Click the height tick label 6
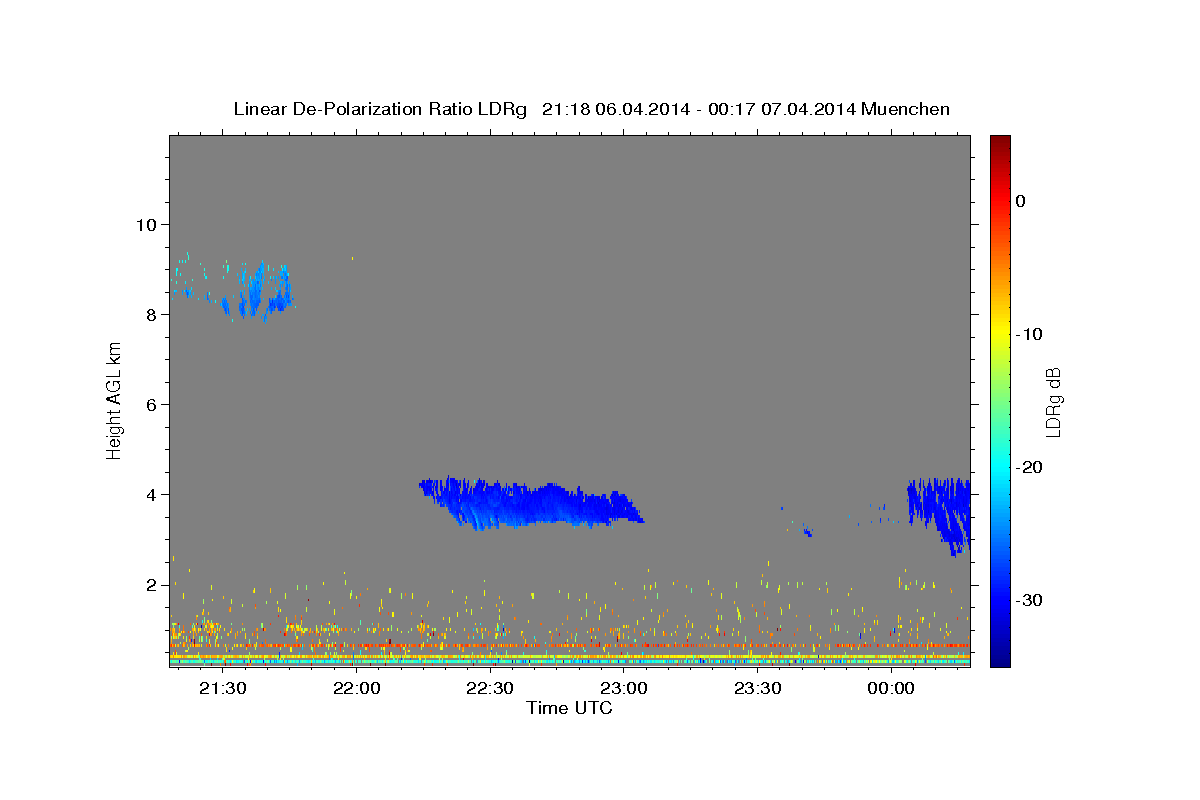 tap(151, 404)
